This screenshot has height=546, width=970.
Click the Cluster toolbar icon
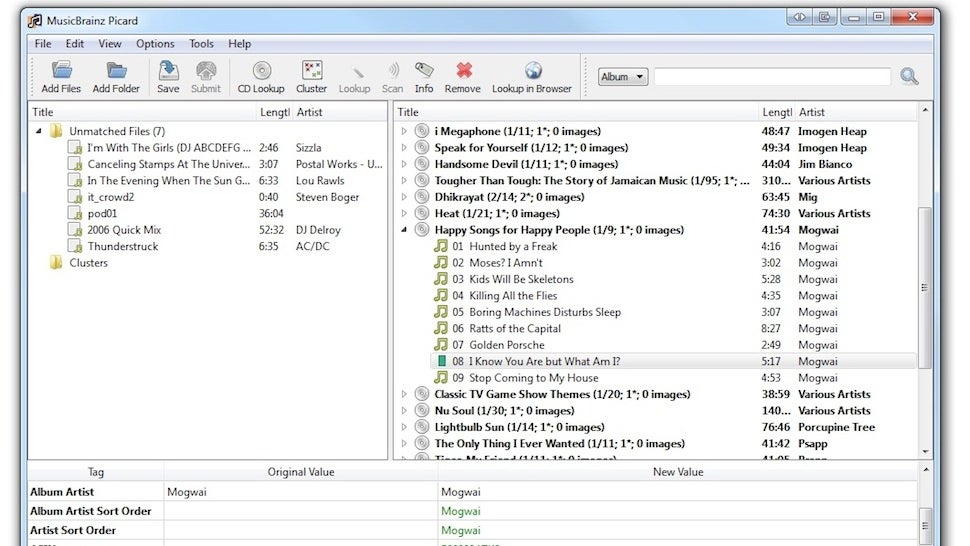pos(312,70)
